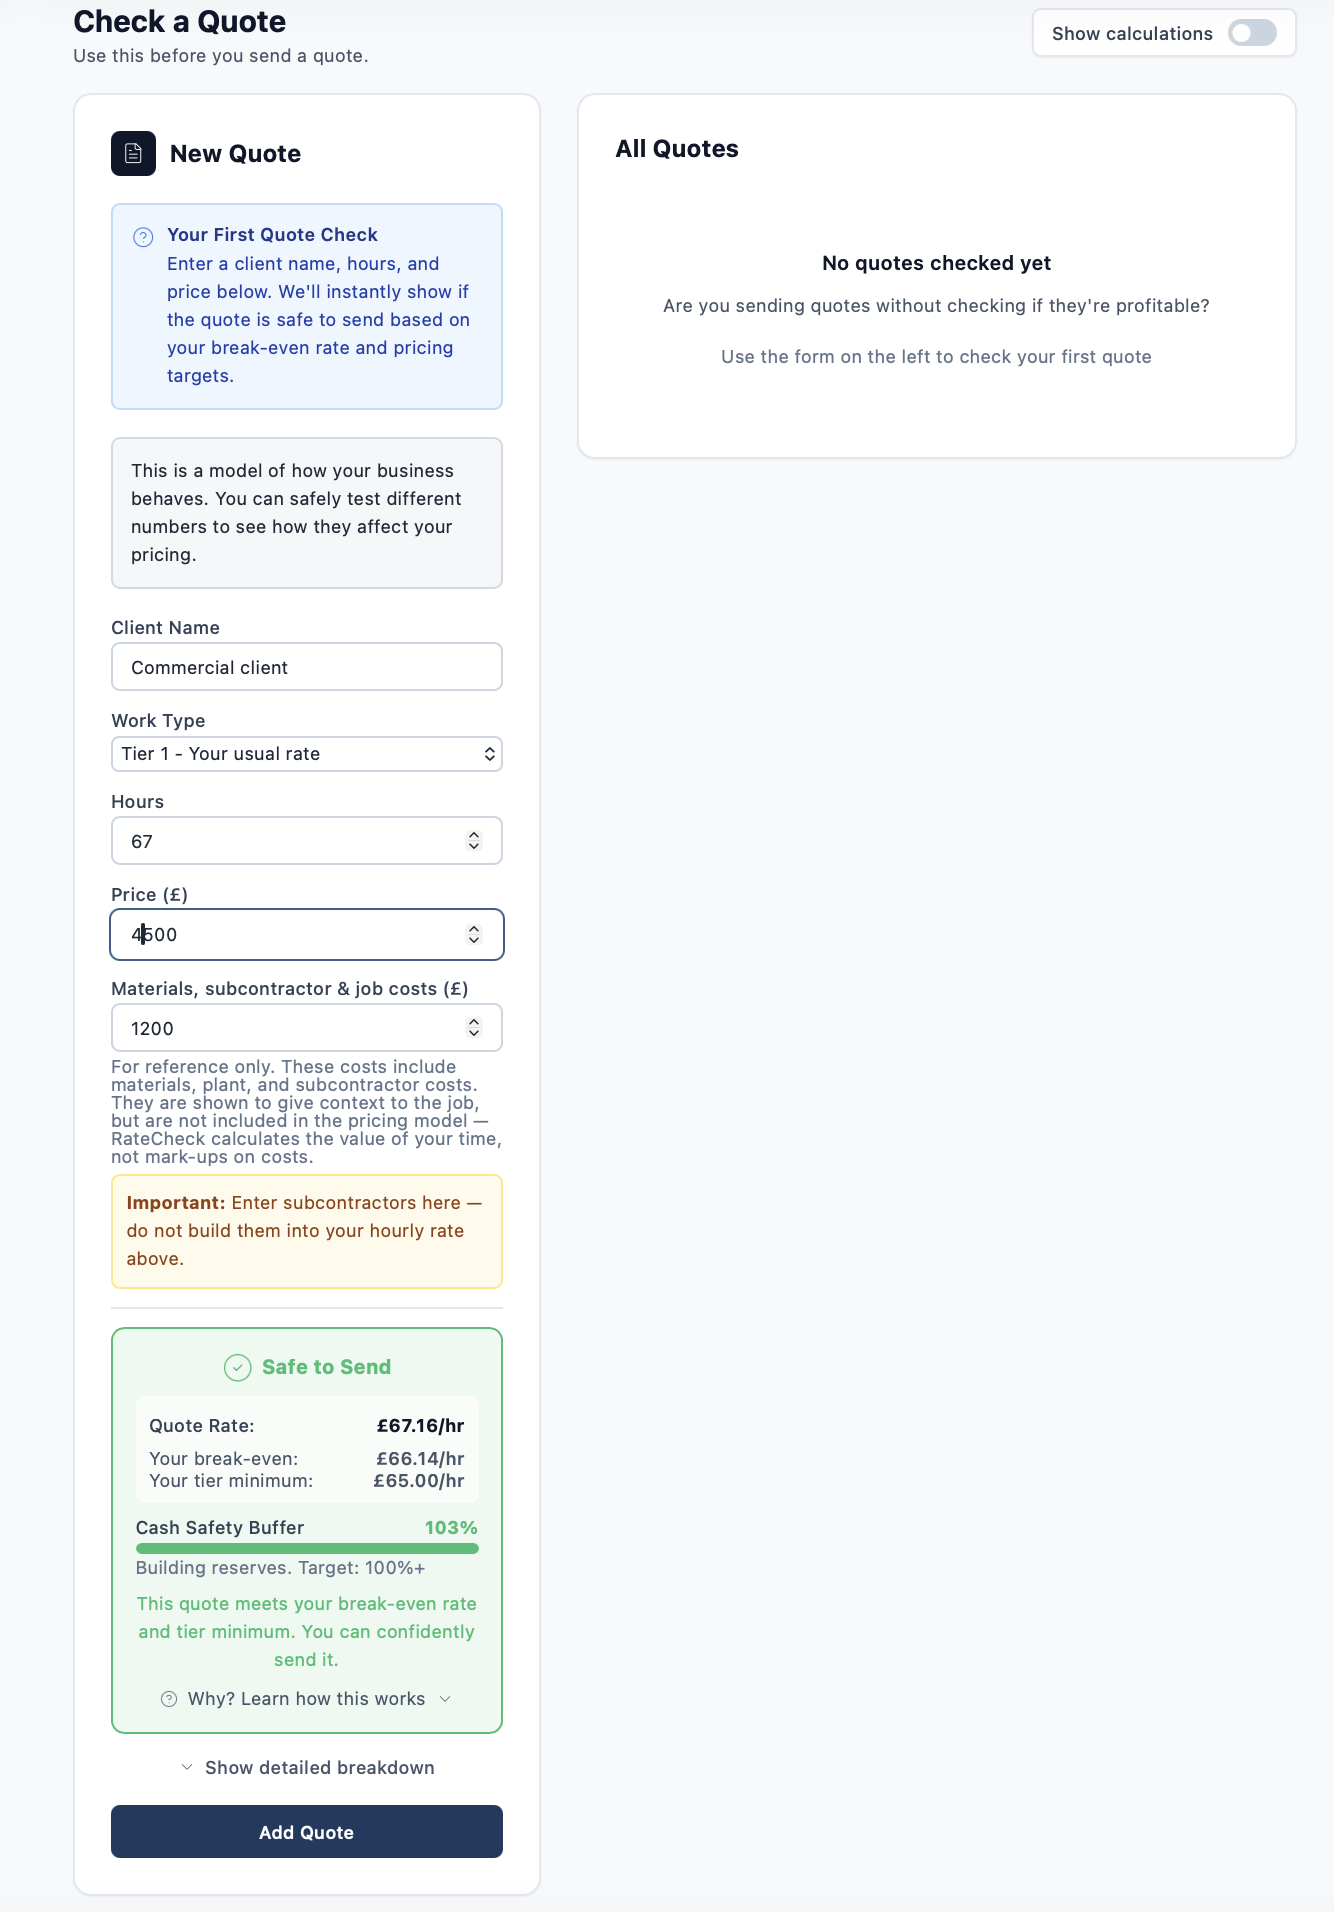Click the help icon beside Why? Learn how this works
The height and width of the screenshot is (1912, 1334).
(x=168, y=1698)
